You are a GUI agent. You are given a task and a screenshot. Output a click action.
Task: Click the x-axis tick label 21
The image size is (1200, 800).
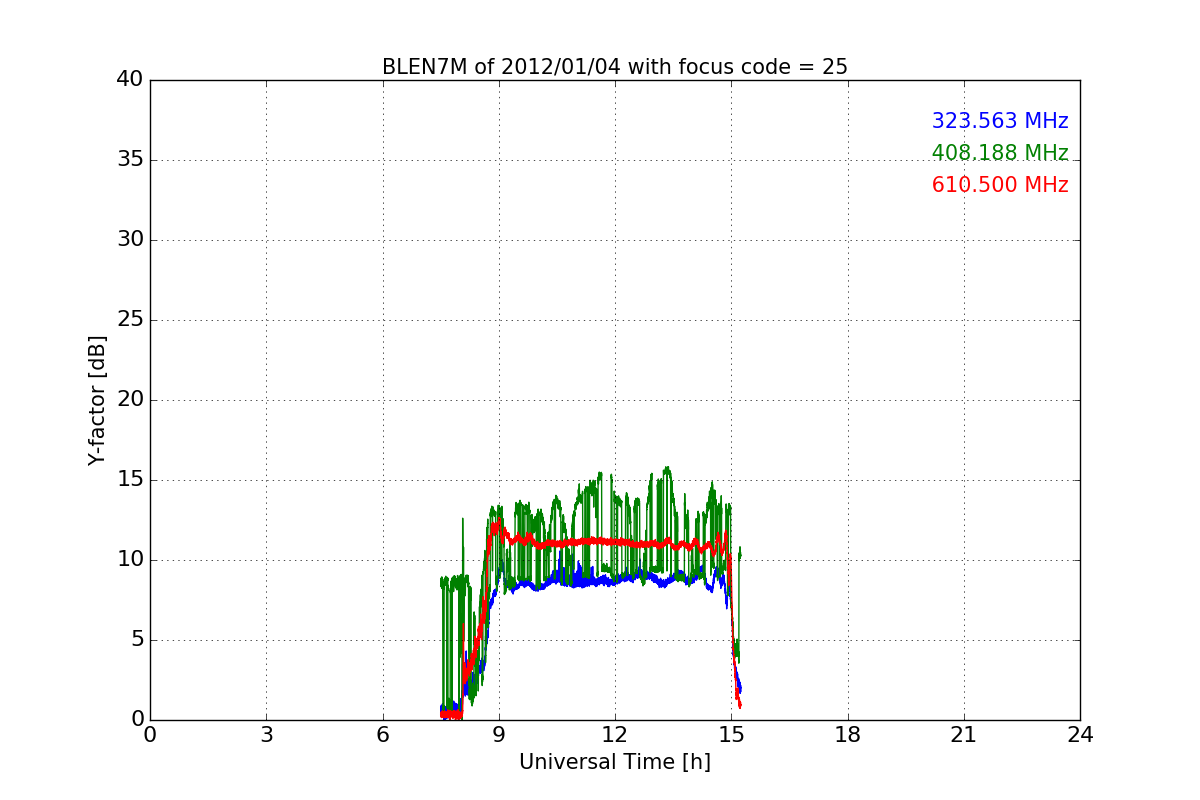click(x=964, y=735)
